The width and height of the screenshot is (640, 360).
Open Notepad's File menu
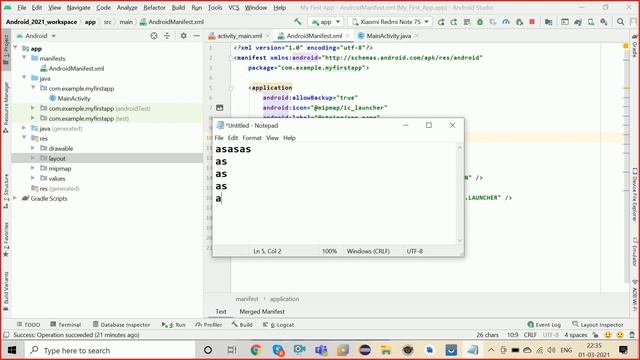[x=219, y=138]
